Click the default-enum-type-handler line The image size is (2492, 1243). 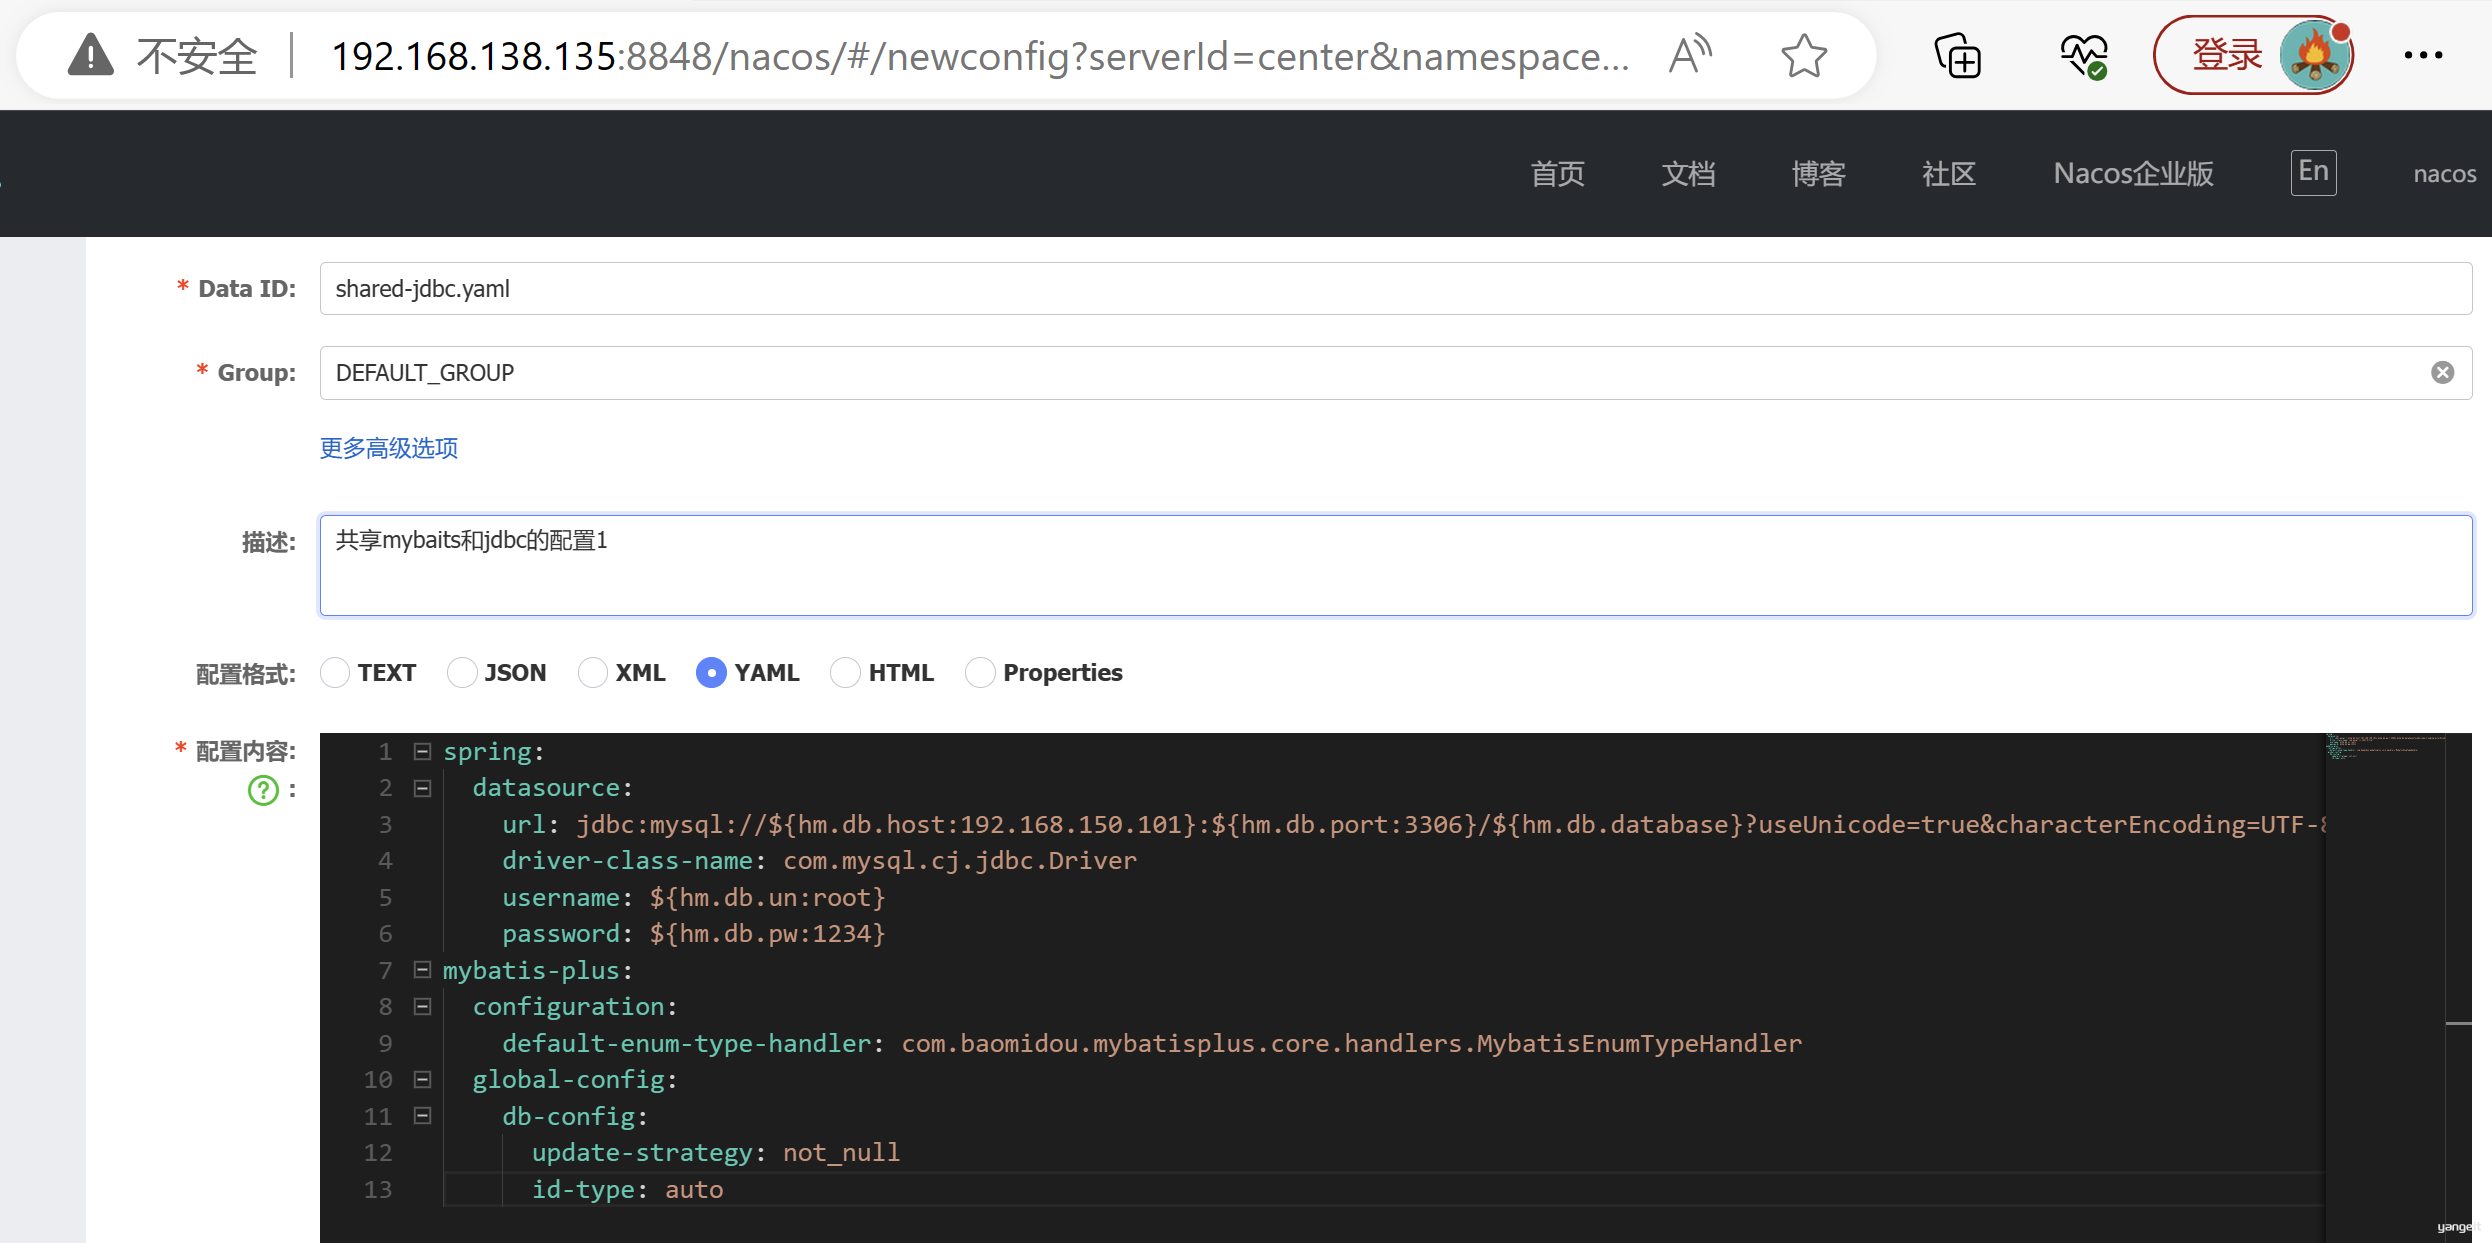point(1151,1043)
